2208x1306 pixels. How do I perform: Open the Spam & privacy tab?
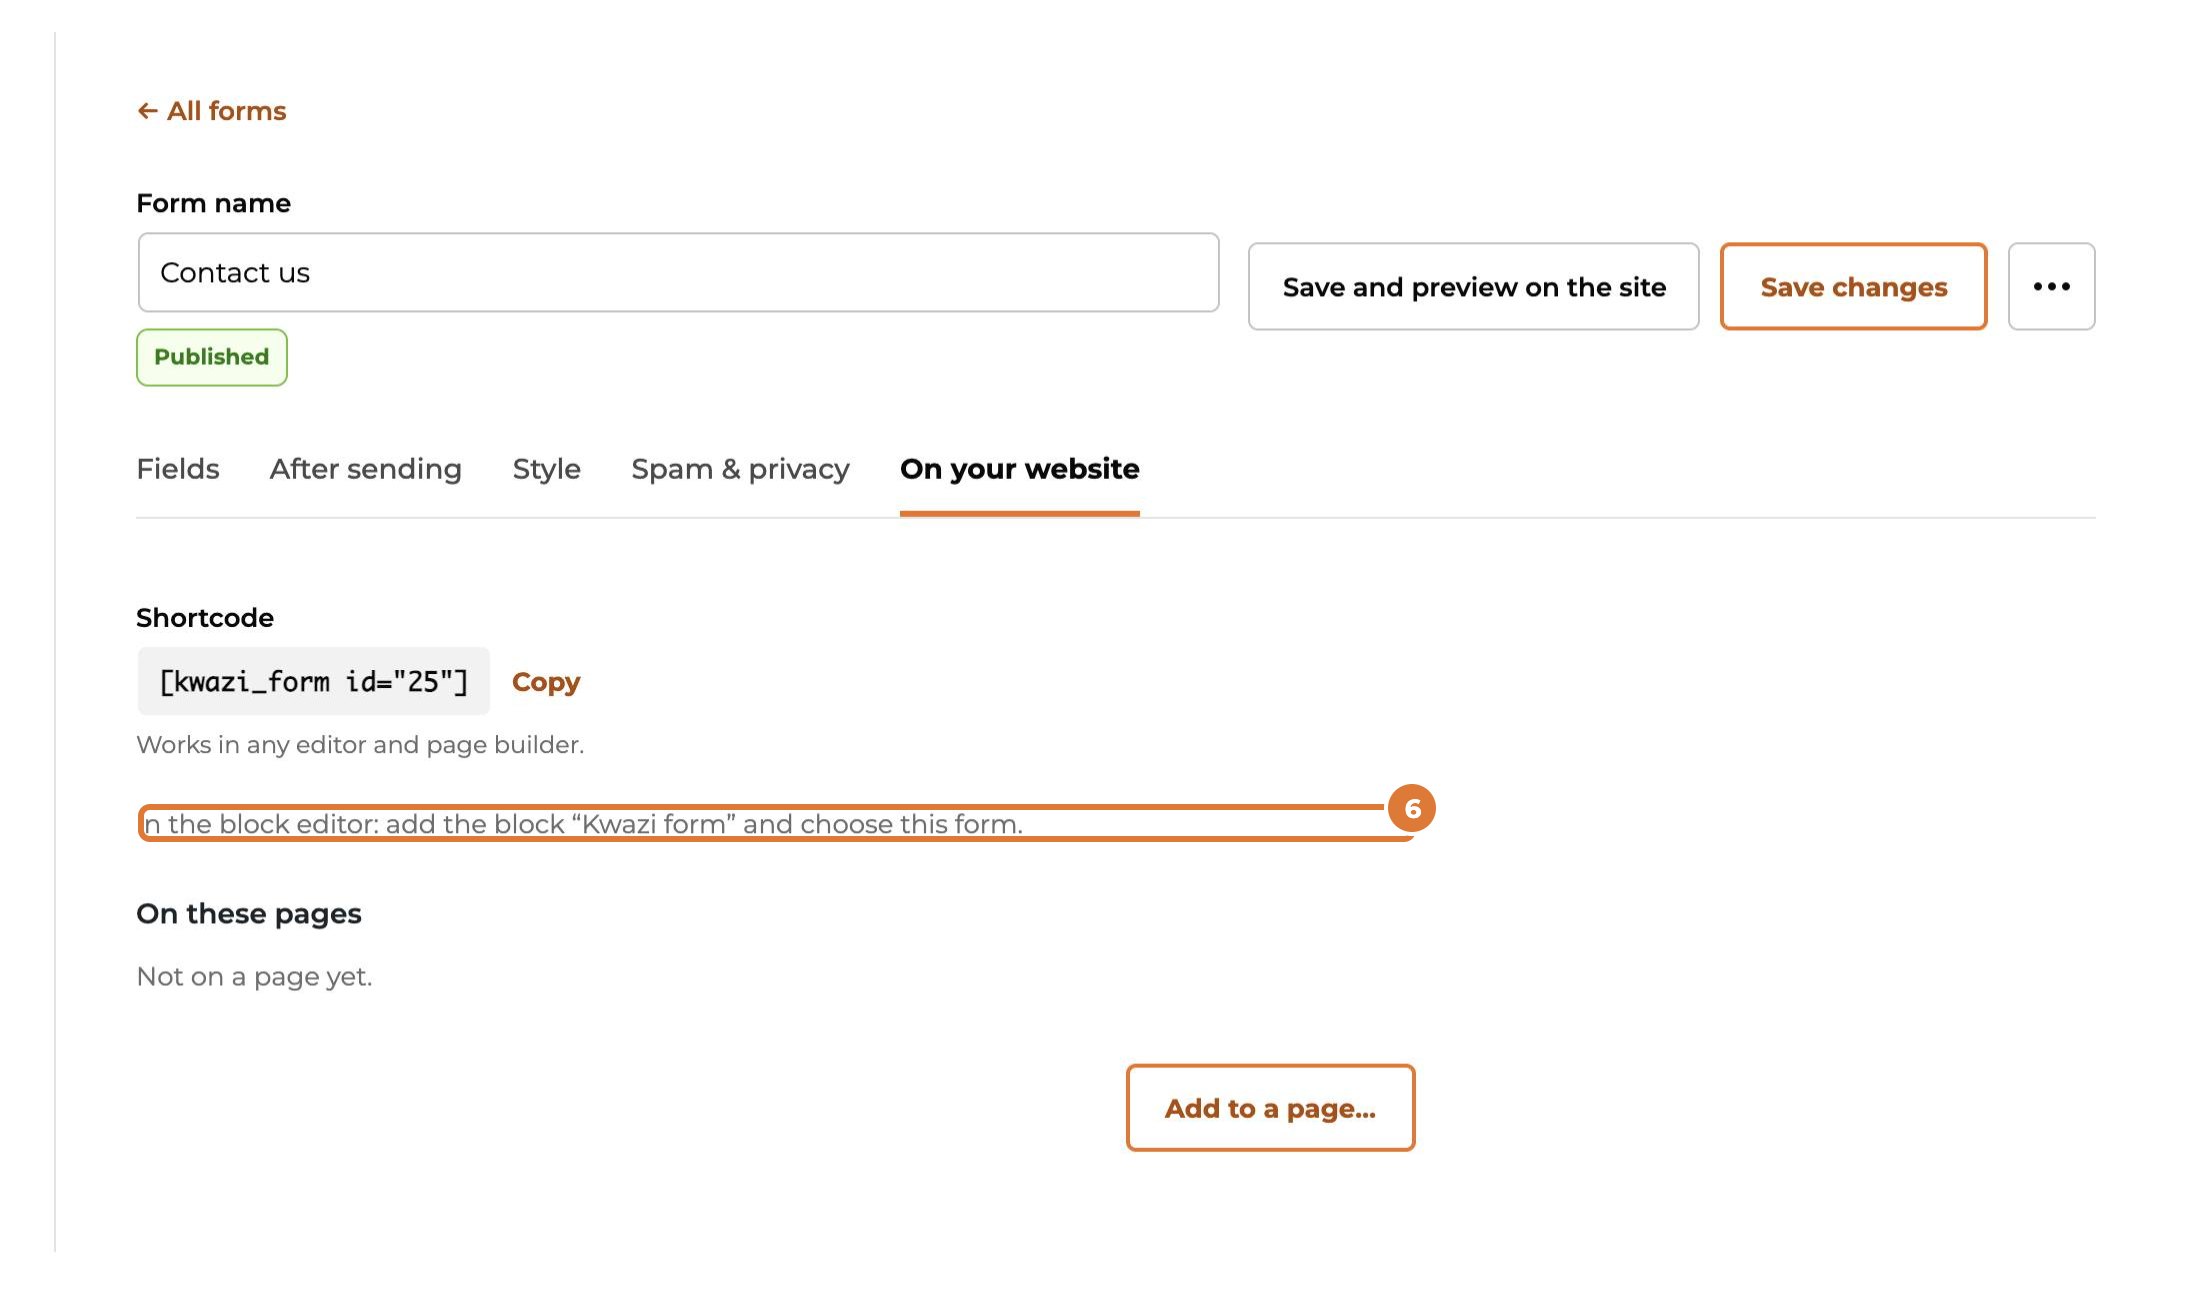tap(740, 469)
